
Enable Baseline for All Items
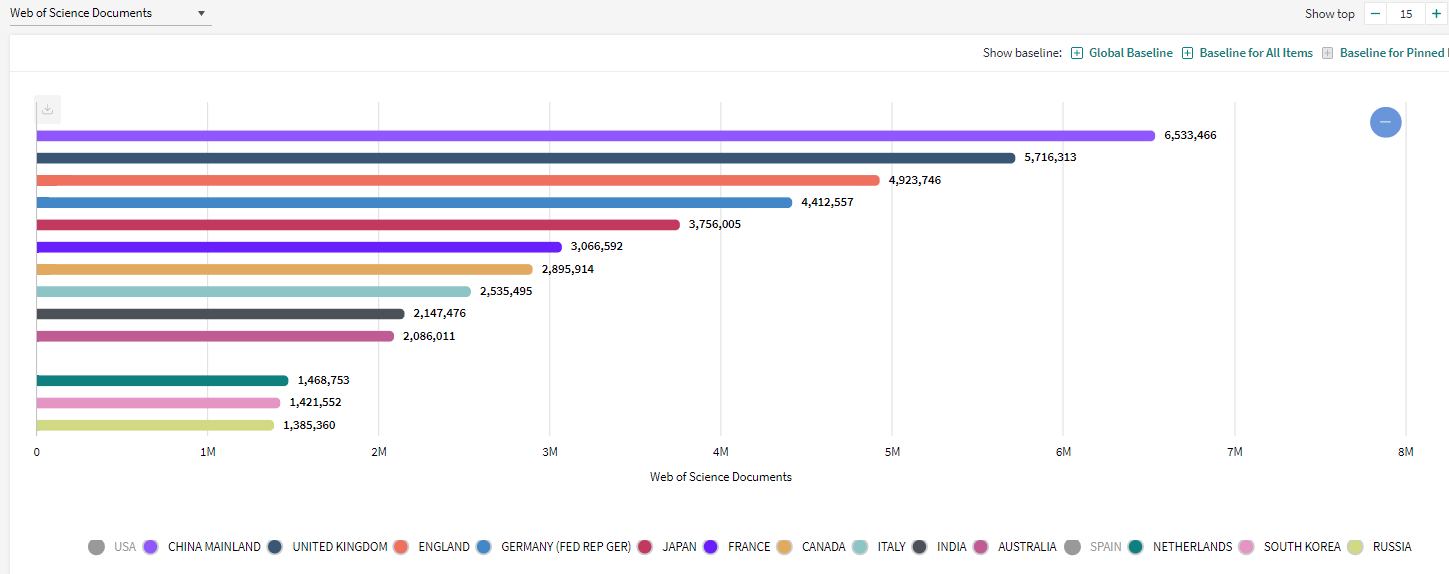pyautogui.click(x=1247, y=53)
